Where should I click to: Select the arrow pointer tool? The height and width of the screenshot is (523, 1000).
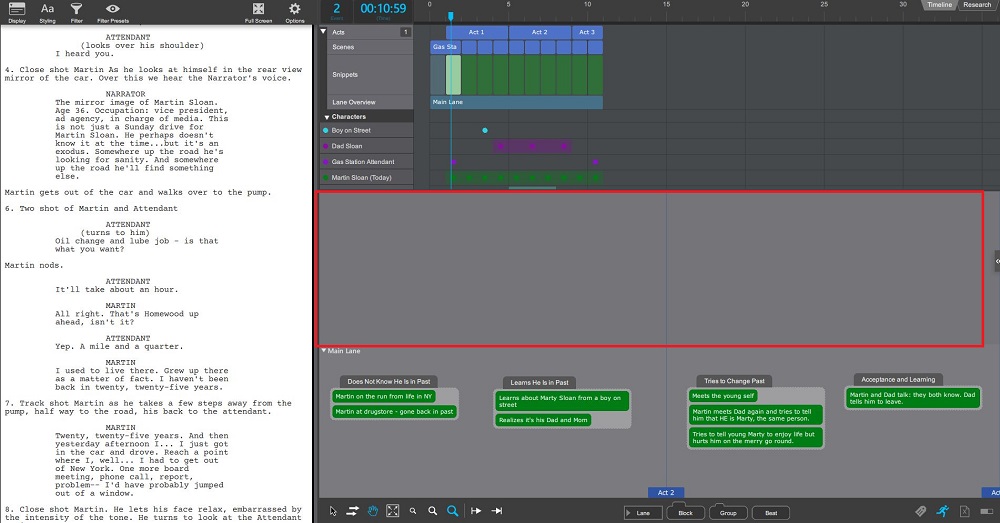pos(333,511)
